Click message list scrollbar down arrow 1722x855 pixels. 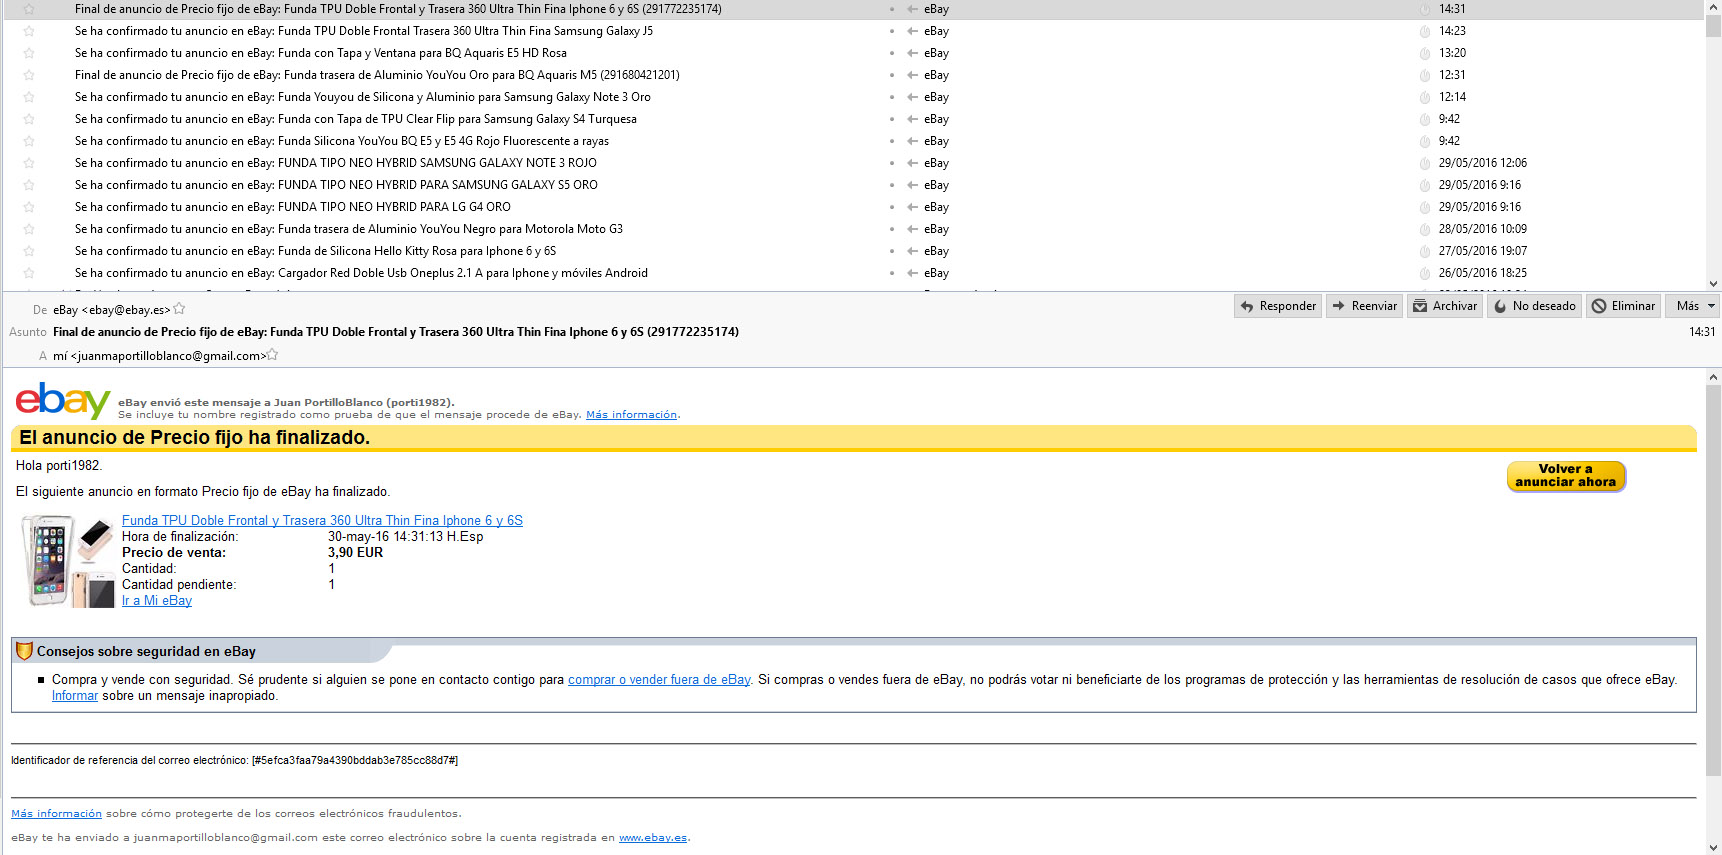pyautogui.click(x=1713, y=284)
